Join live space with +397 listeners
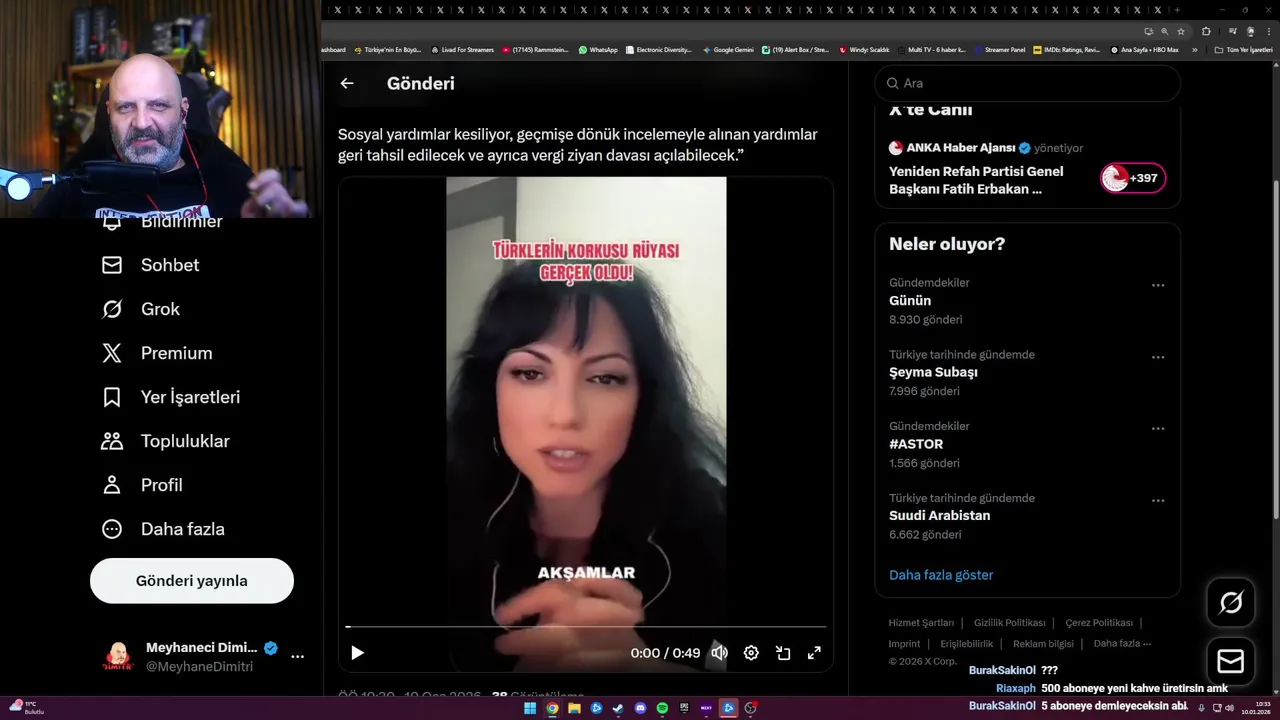This screenshot has height=720, width=1280. tap(1133, 178)
